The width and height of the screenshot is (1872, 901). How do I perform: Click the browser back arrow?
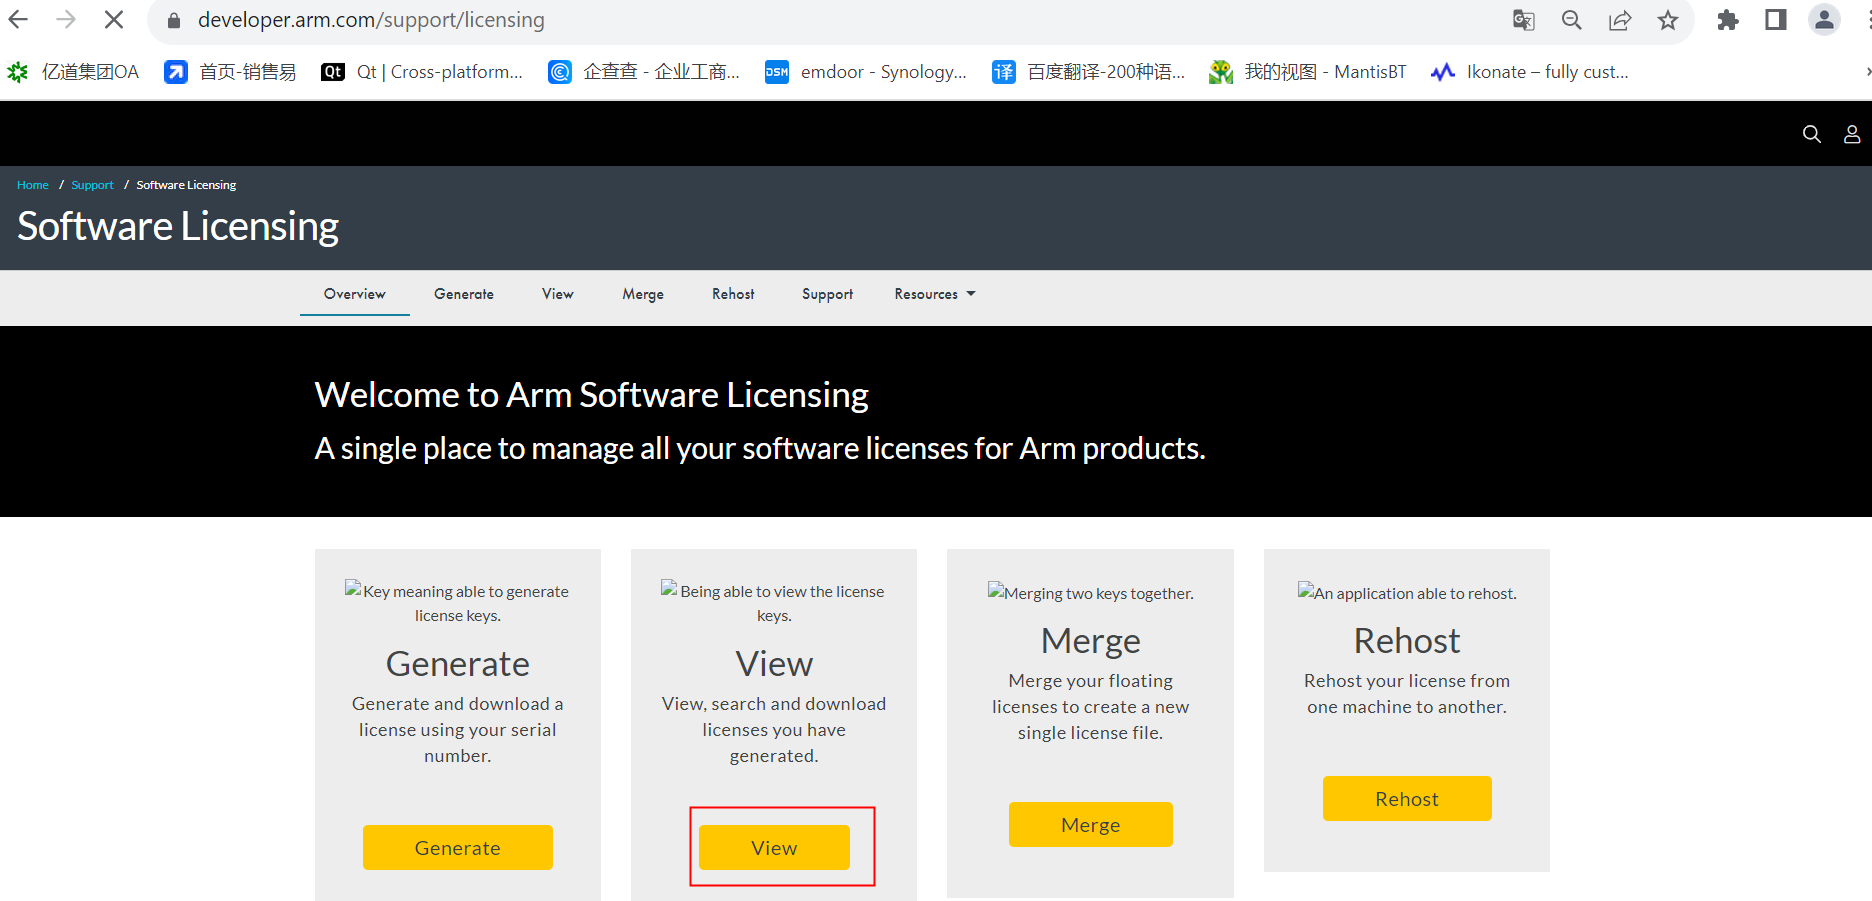click(x=18, y=20)
